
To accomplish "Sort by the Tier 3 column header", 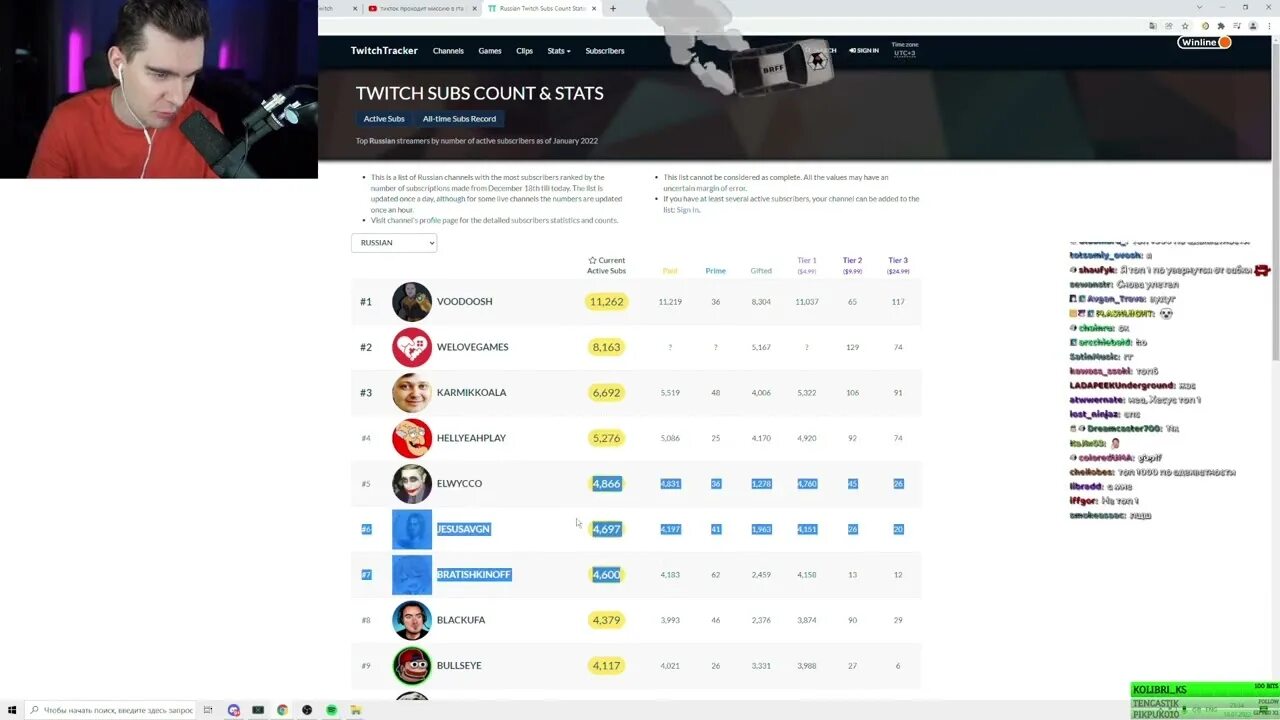I will pyautogui.click(x=898, y=265).
